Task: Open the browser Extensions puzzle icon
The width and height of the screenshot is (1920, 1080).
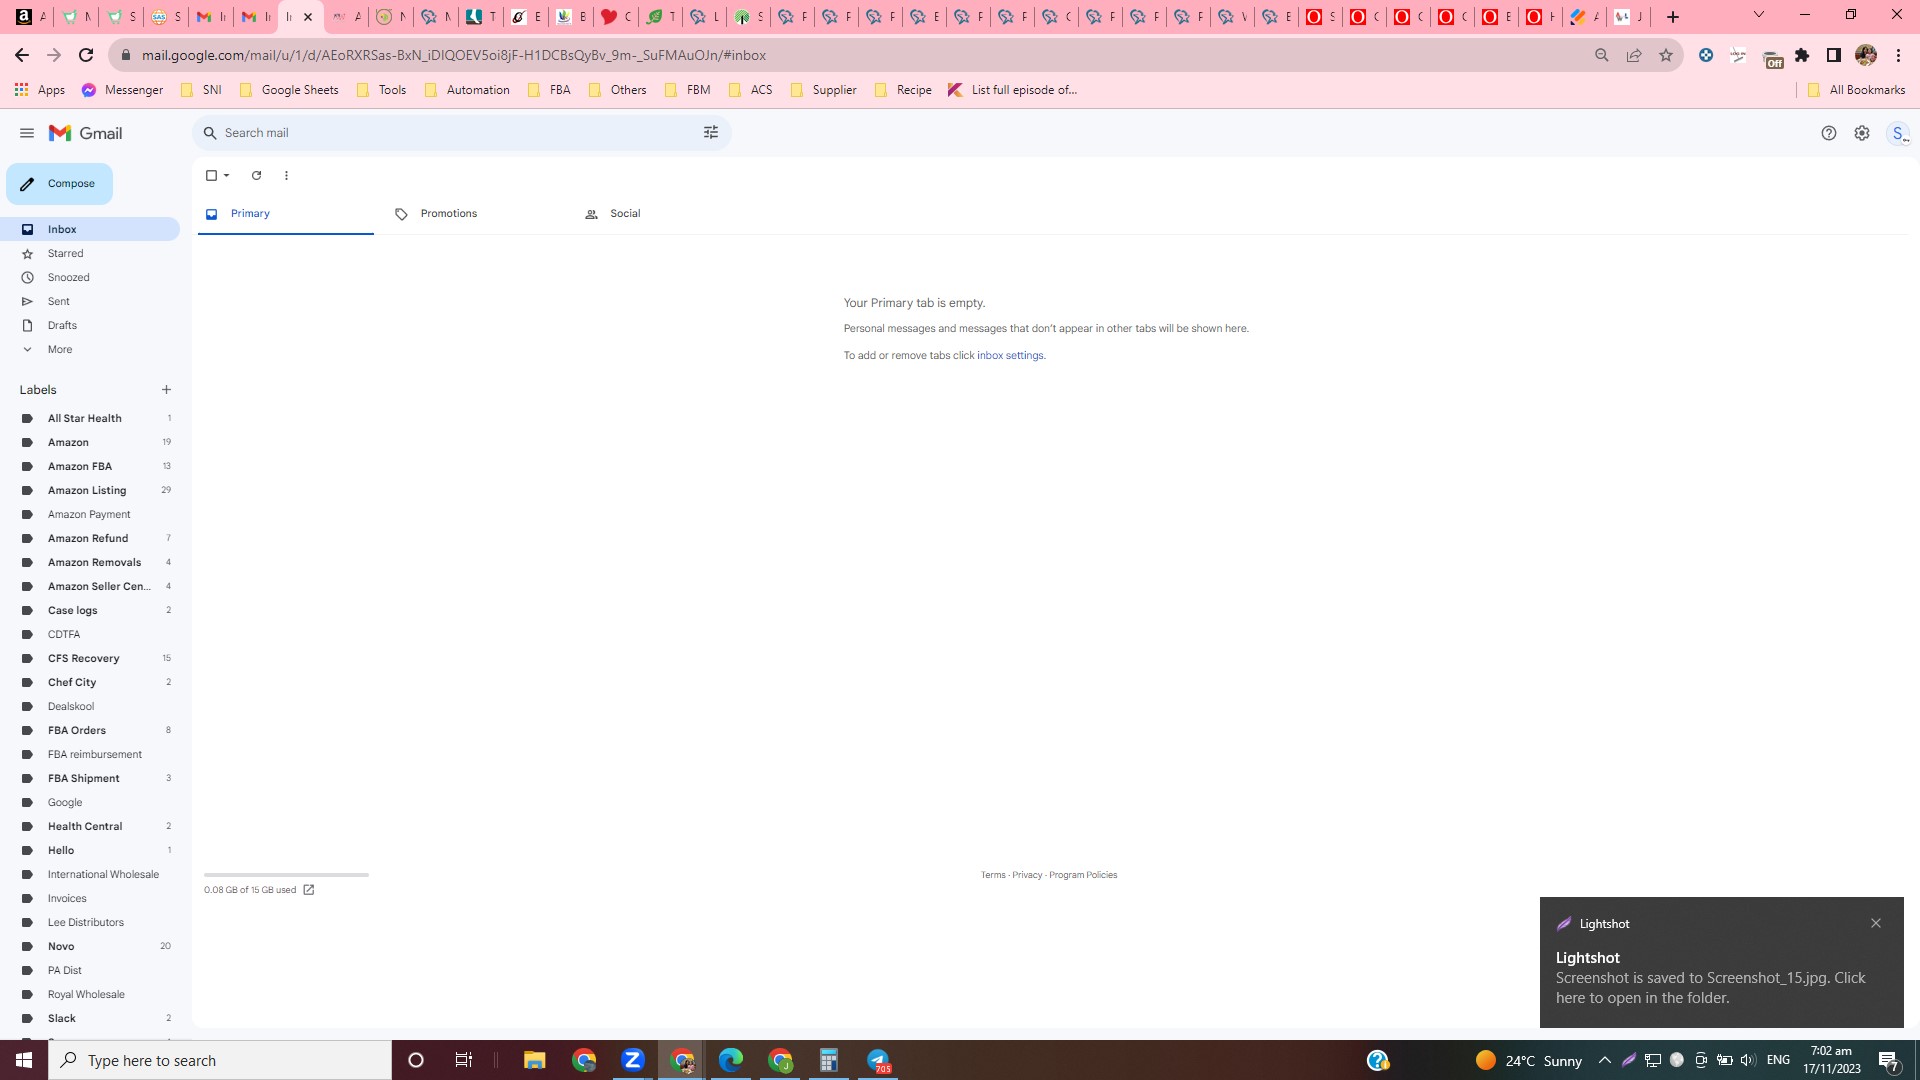Action: (1802, 55)
